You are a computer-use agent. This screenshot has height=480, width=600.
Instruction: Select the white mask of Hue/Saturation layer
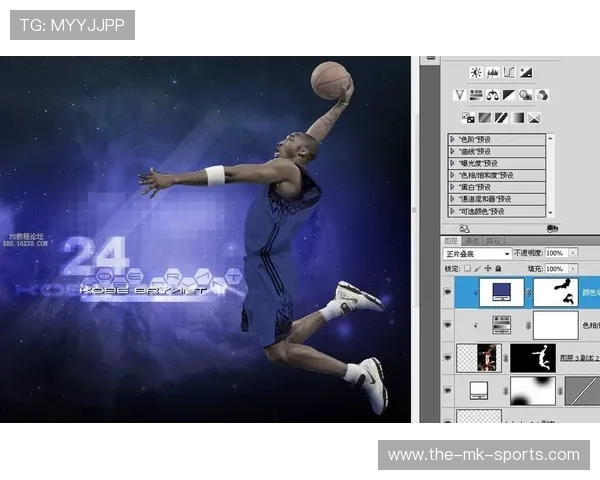[x=556, y=325]
